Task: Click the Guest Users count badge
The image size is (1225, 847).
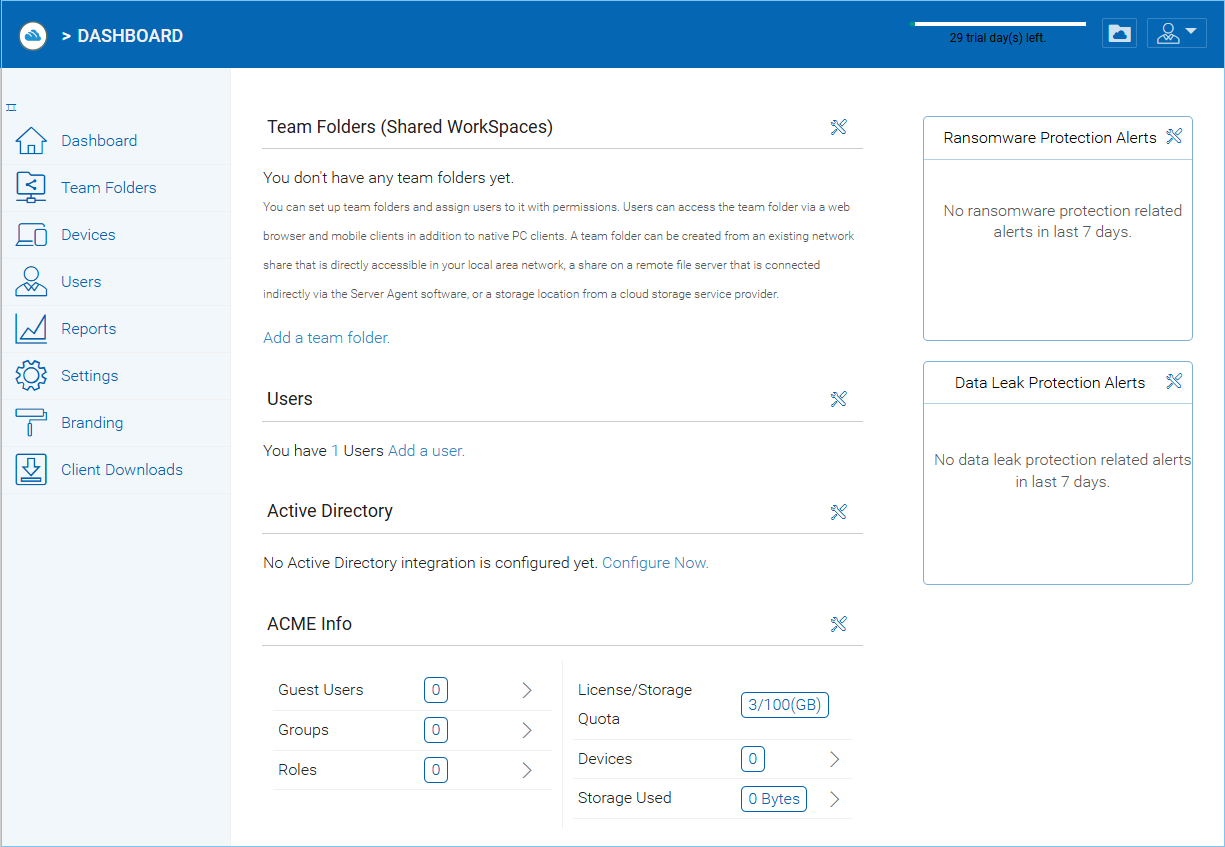Action: [435, 690]
